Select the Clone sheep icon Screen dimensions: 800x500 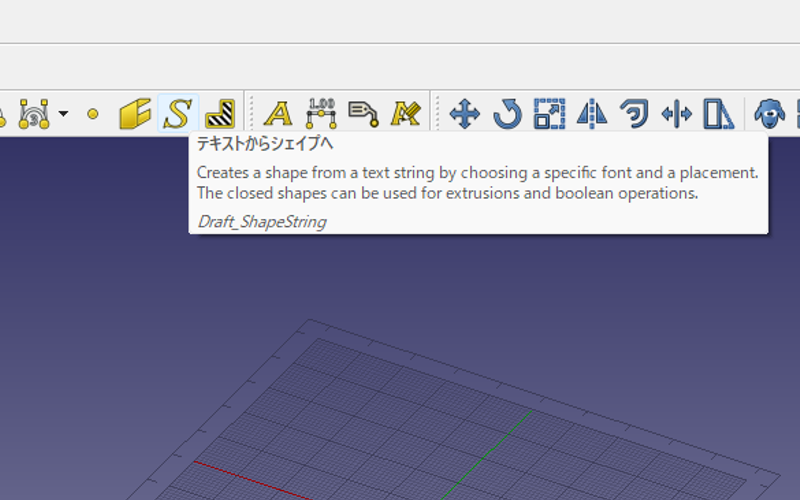[x=769, y=114]
